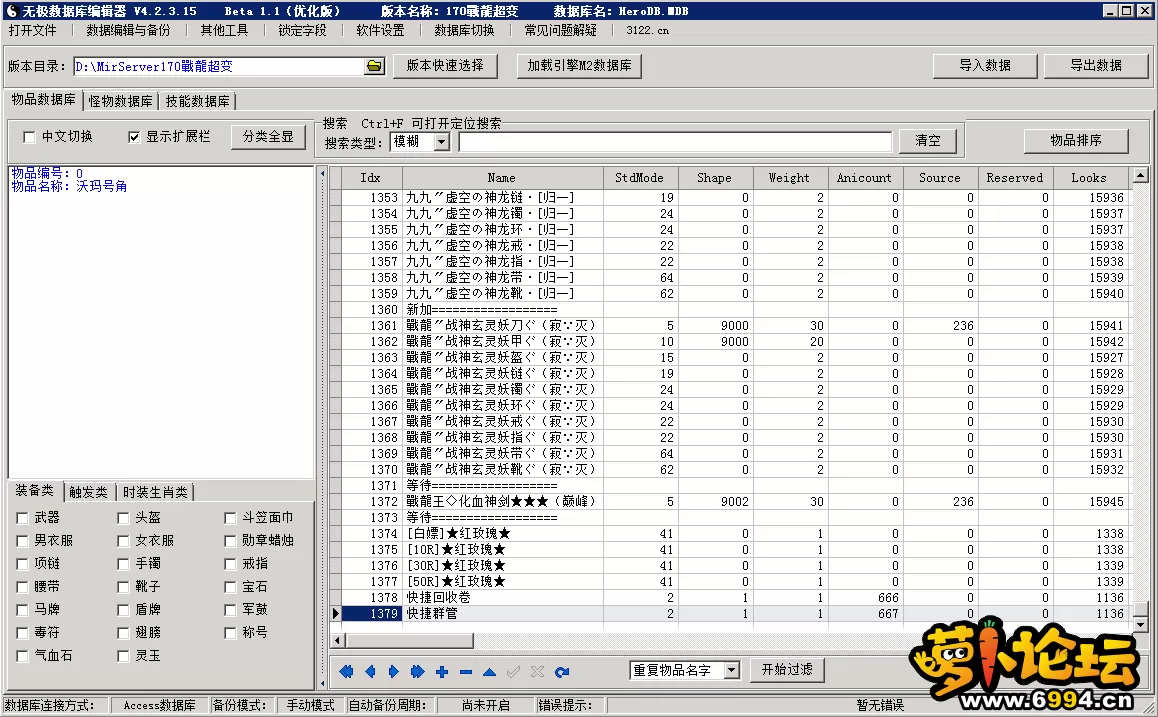Go to the previous record arrow

click(x=370, y=671)
